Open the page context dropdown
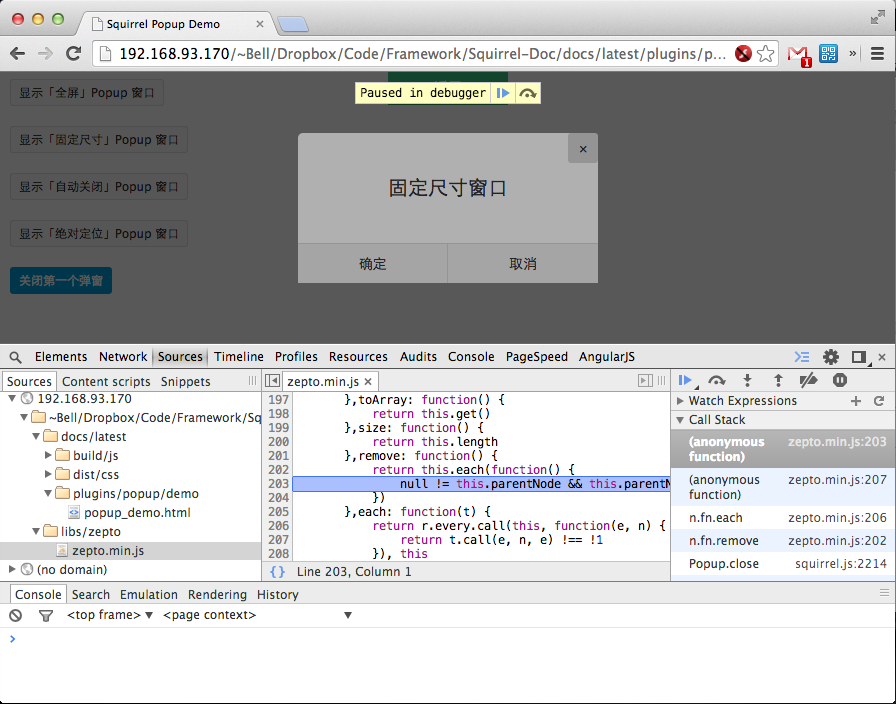 click(x=257, y=615)
